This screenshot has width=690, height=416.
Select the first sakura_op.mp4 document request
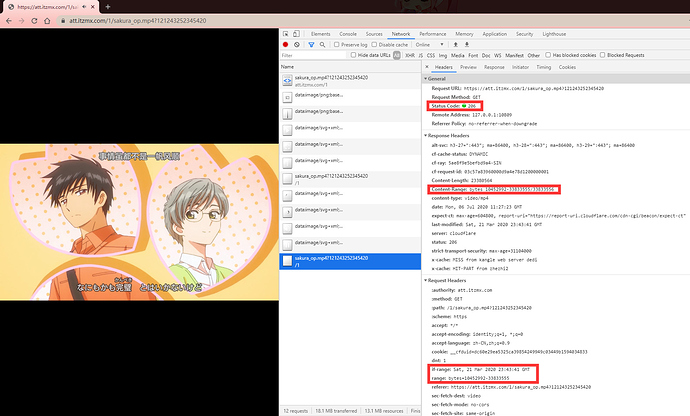coord(350,81)
